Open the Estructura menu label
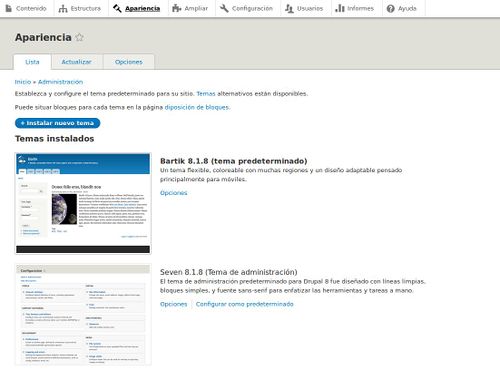The image size is (500, 370). click(x=86, y=8)
